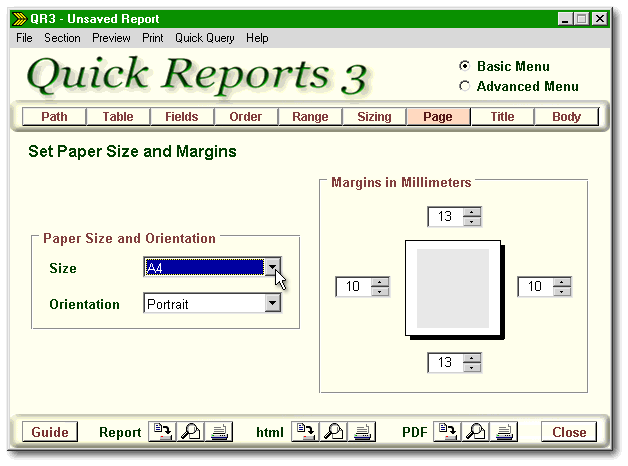
Task: Switch to the Path tab
Action: coord(54,116)
